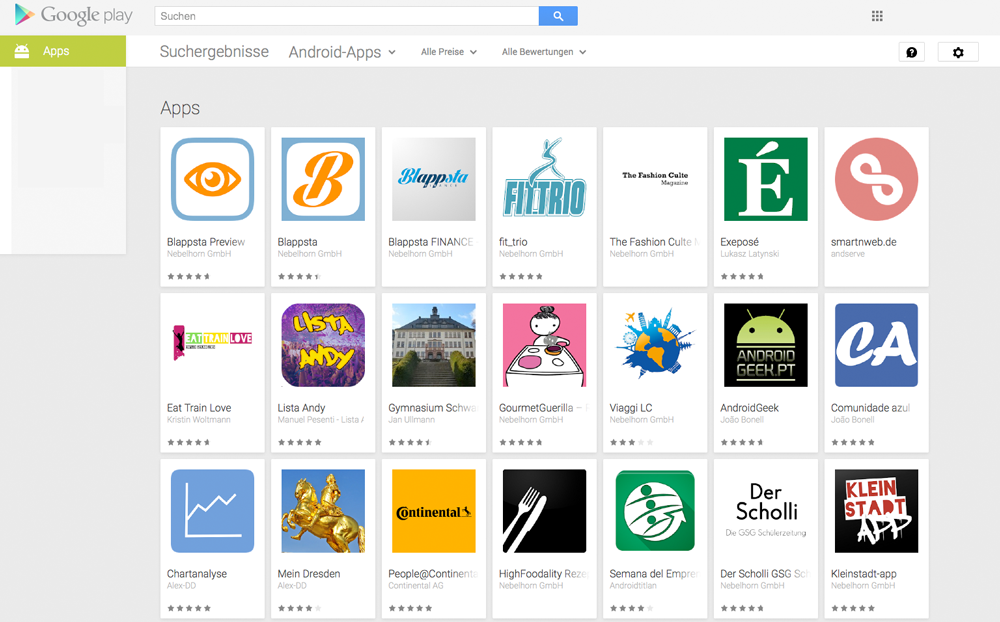Click the blue search magnifier button
Image resolution: width=1000 pixels, height=622 pixels.
558,16
